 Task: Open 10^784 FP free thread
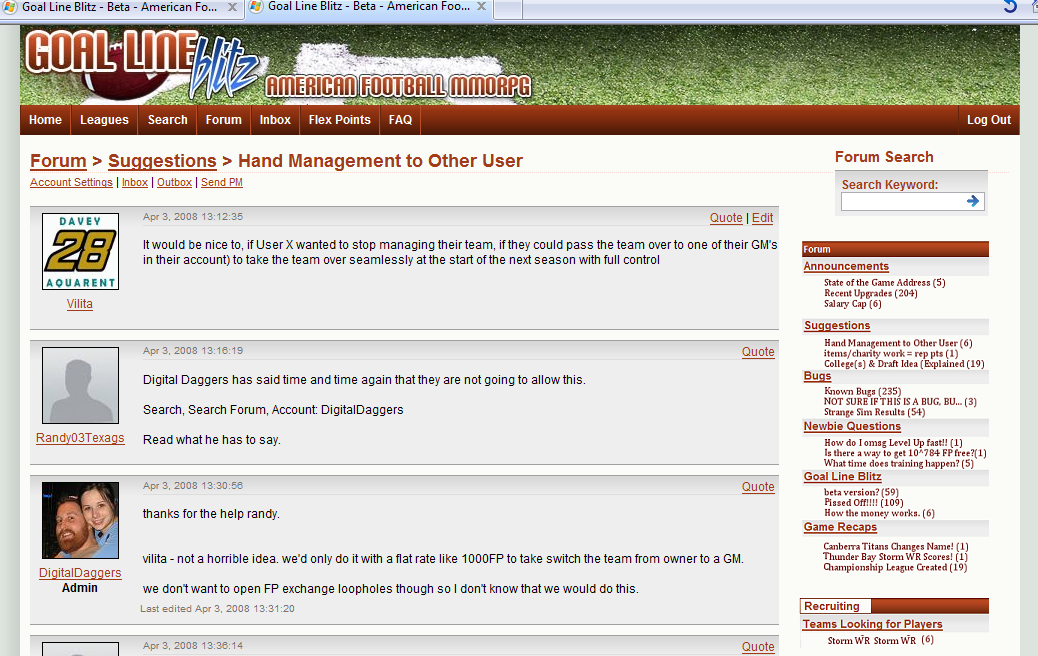(x=905, y=453)
